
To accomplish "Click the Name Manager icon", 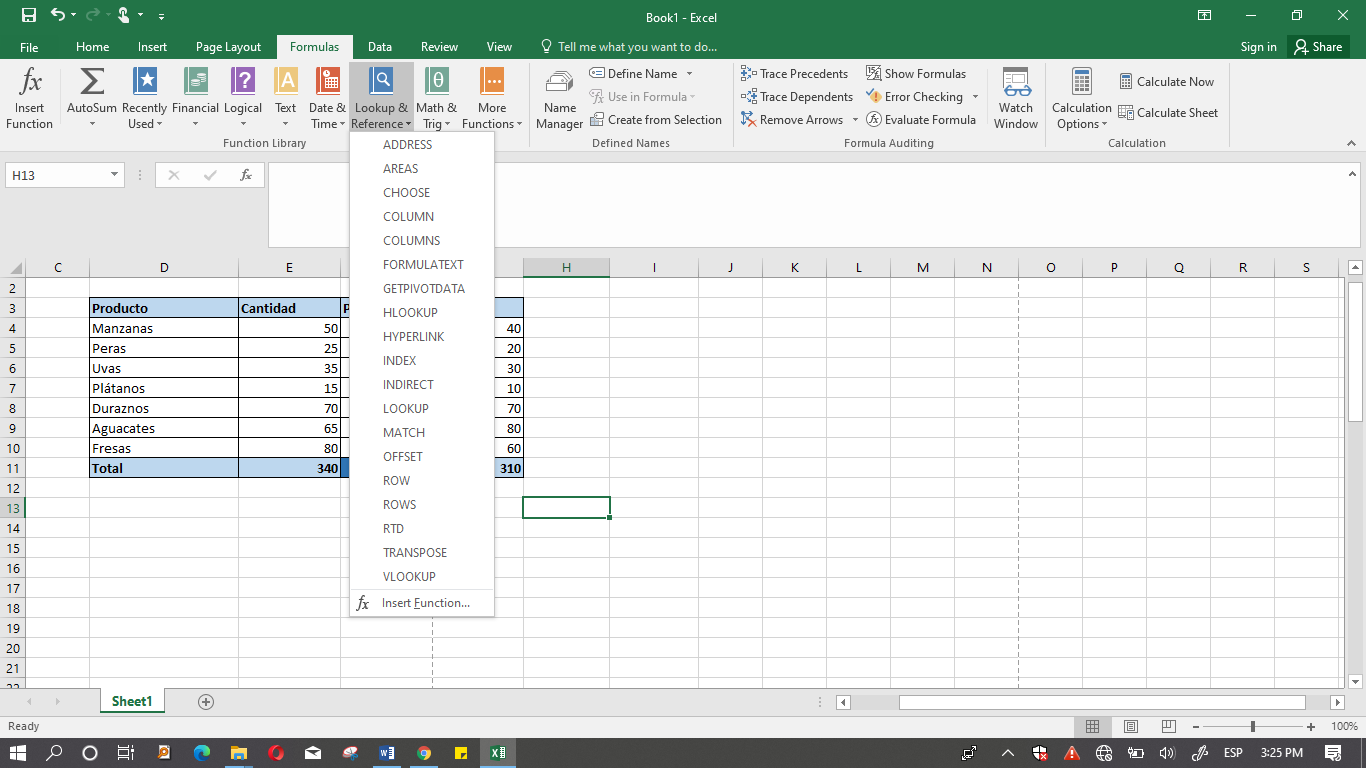I will [x=558, y=97].
